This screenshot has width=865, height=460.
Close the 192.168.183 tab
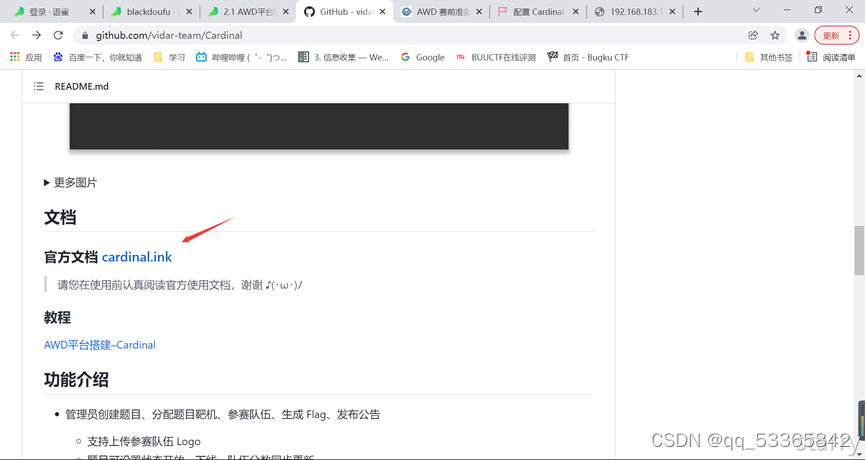672,12
